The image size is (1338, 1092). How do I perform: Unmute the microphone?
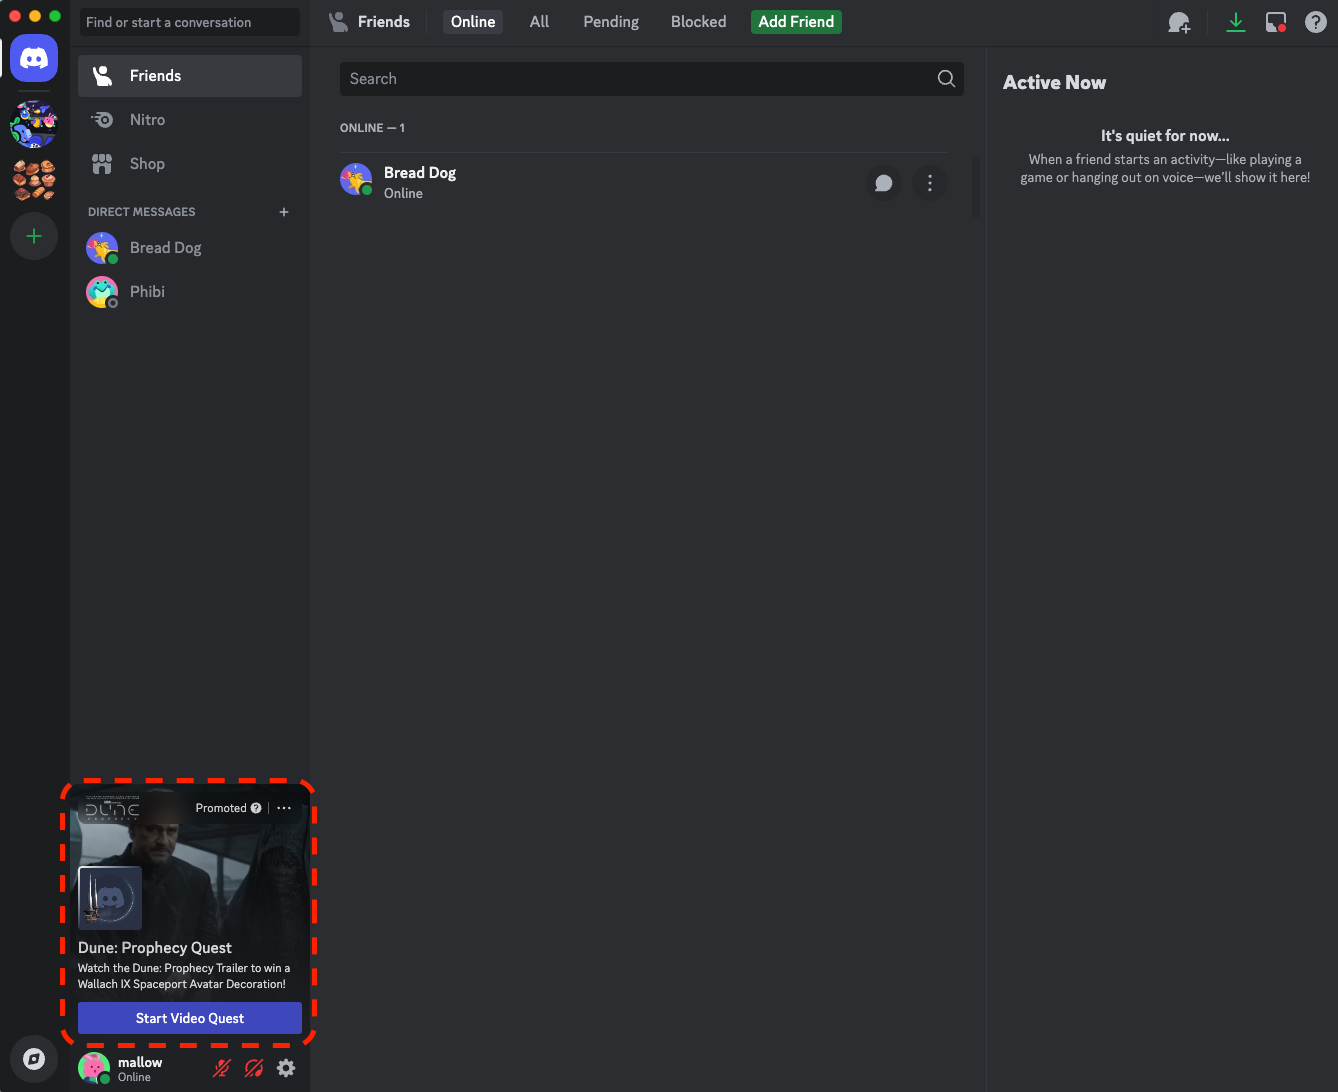tap(221, 1068)
